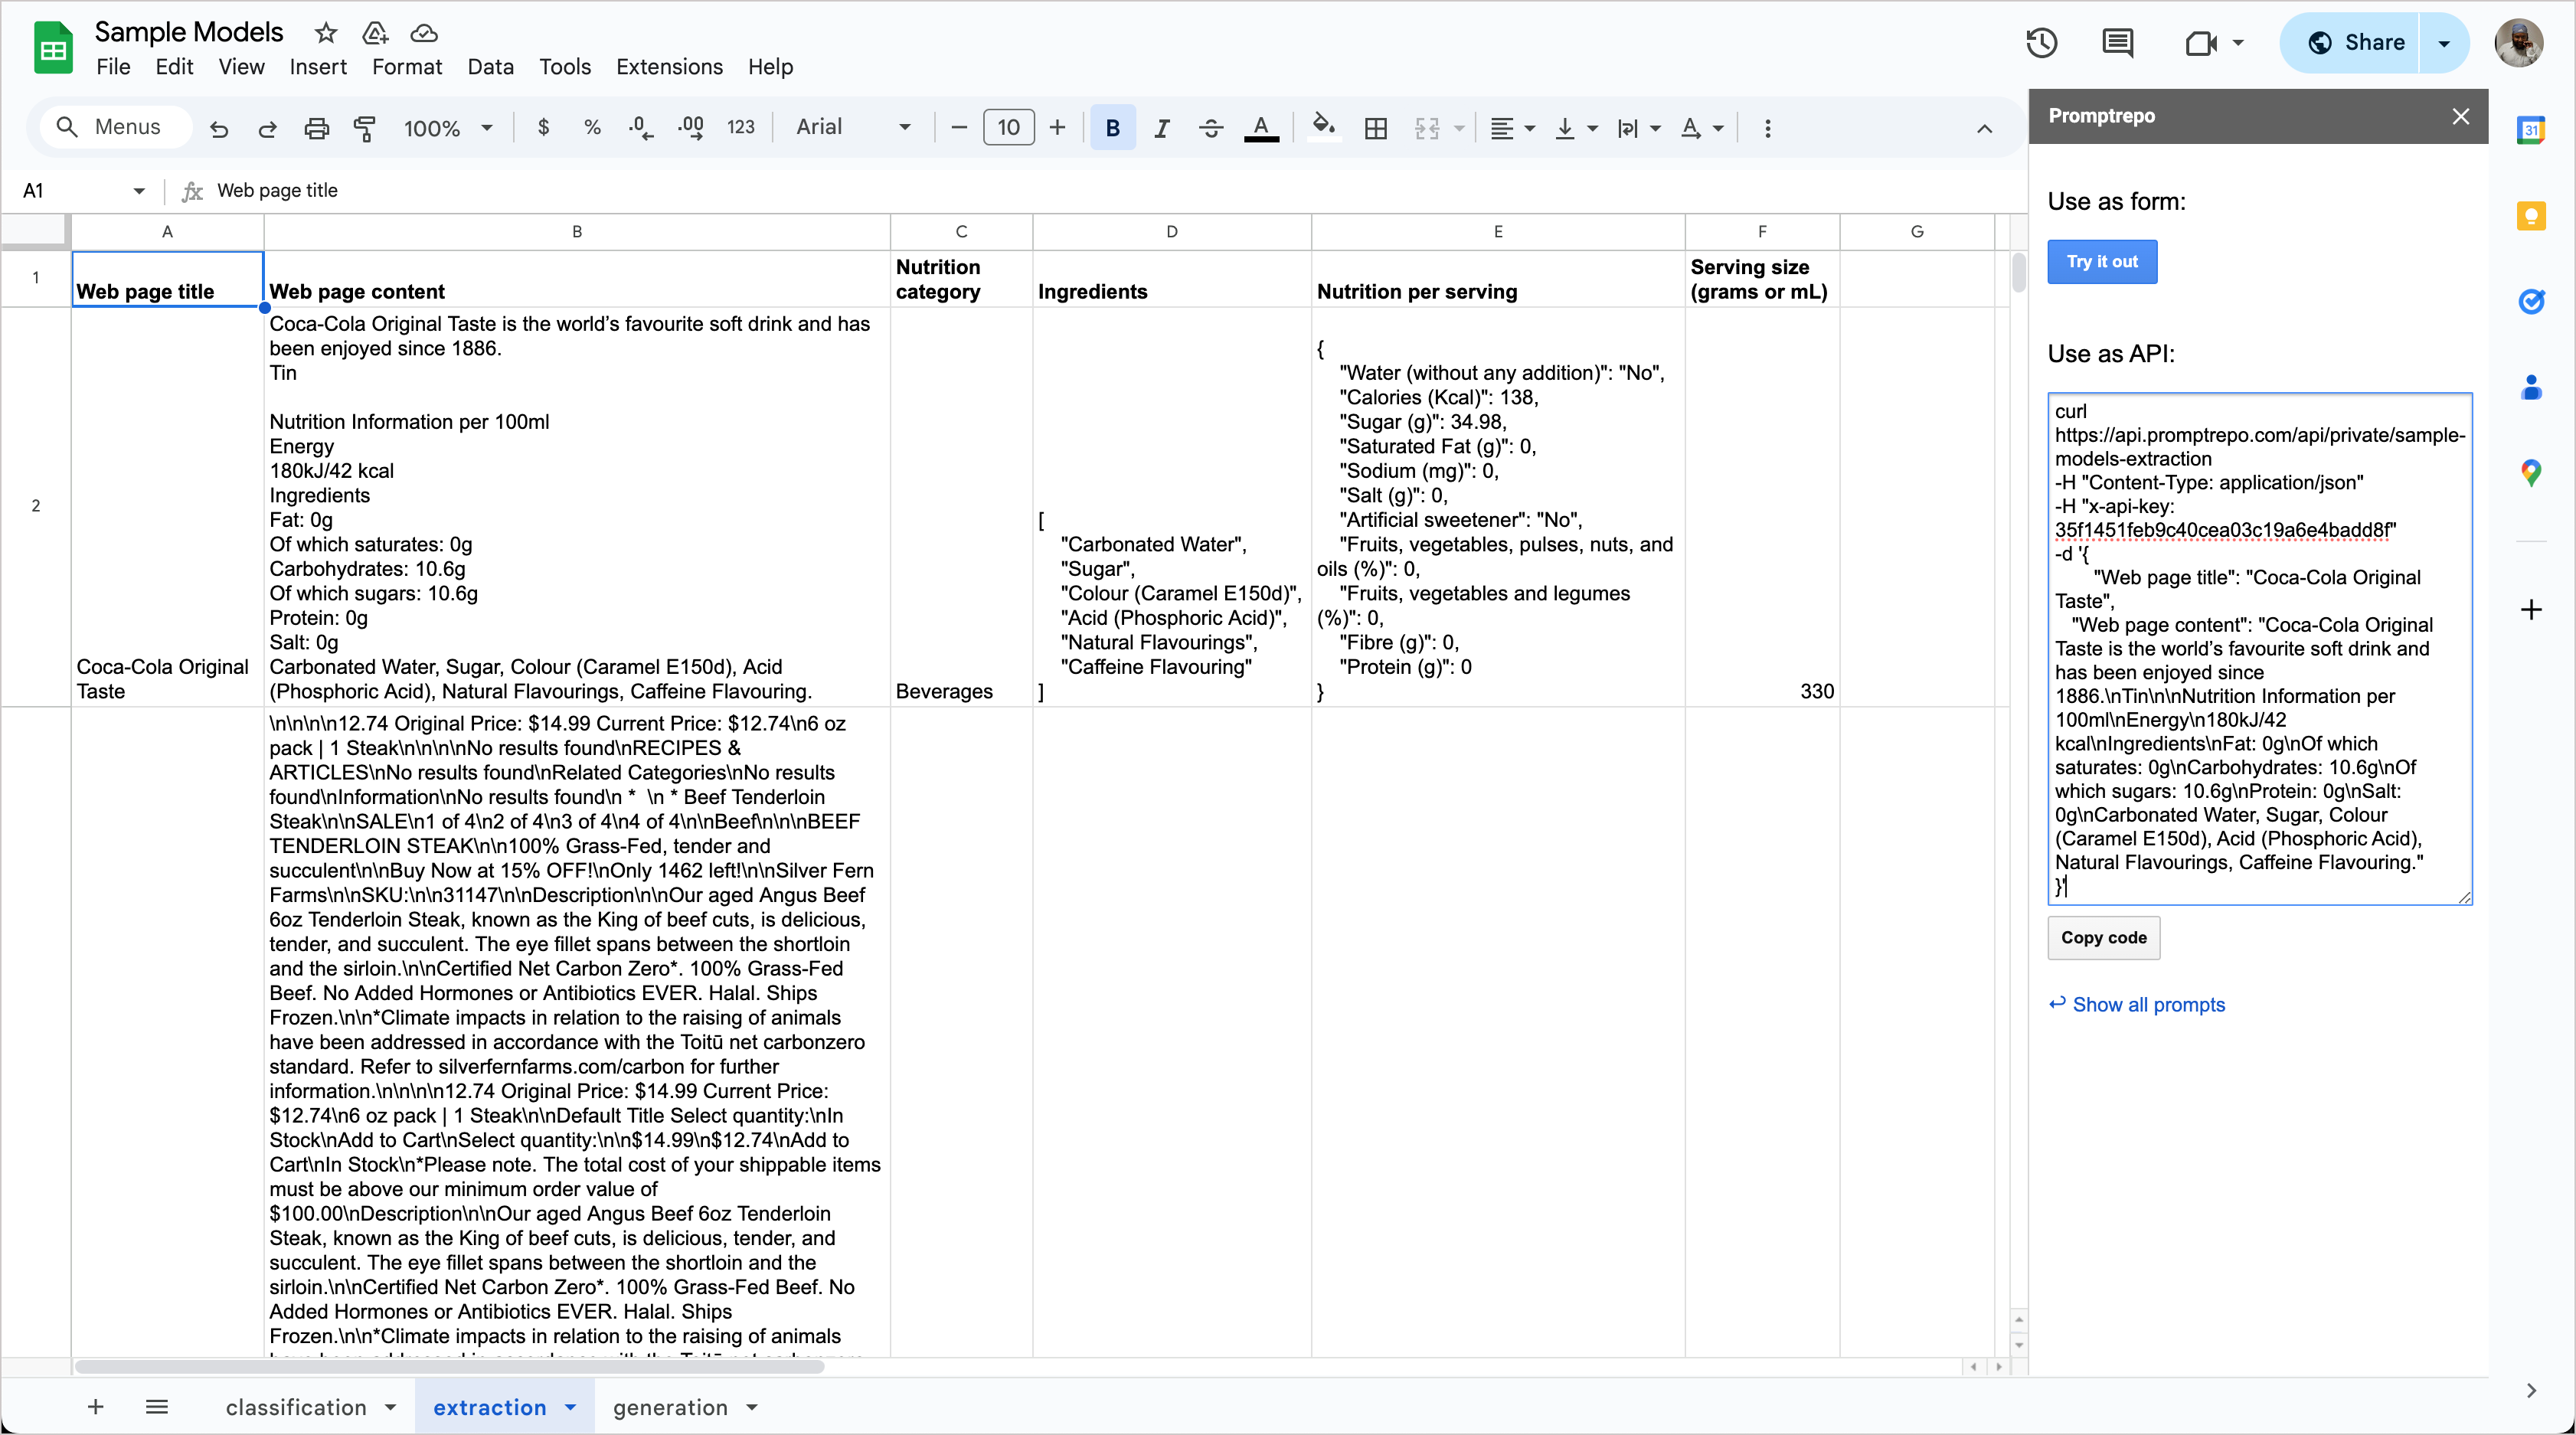Format as currency with dollar icon
This screenshot has height=1435, width=2576.
(x=543, y=128)
